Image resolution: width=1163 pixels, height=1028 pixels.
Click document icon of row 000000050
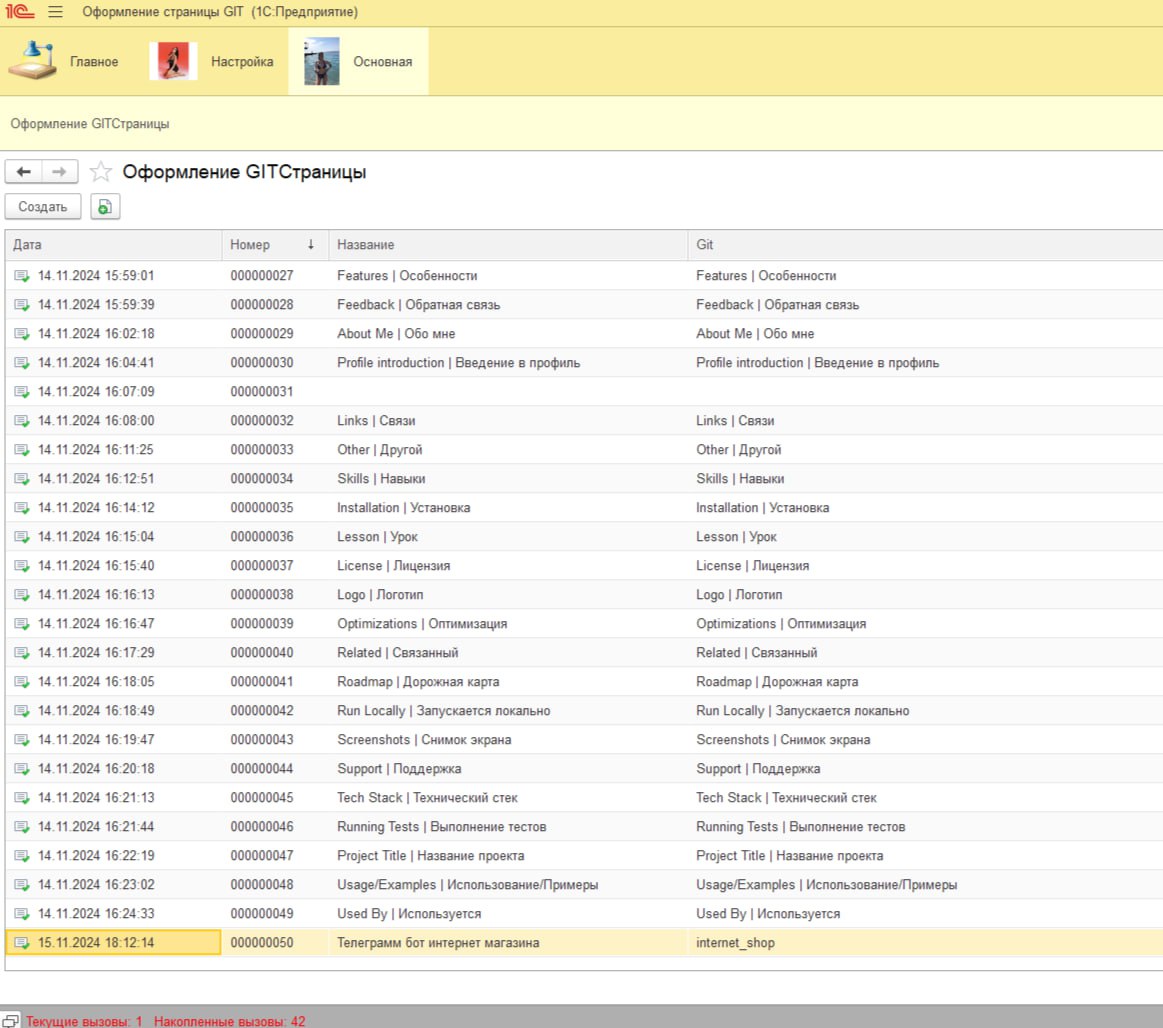(22, 943)
